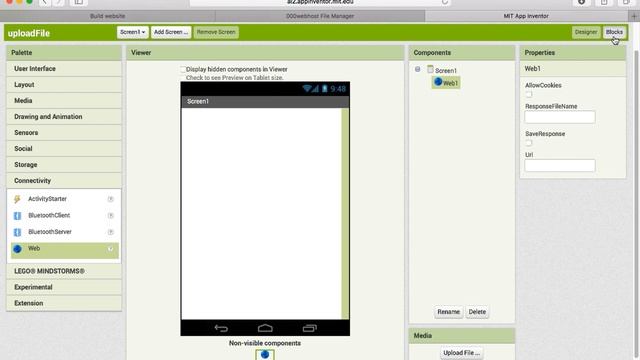
Task: Collapse the Screen1 tree node
Action: click(x=418, y=69)
